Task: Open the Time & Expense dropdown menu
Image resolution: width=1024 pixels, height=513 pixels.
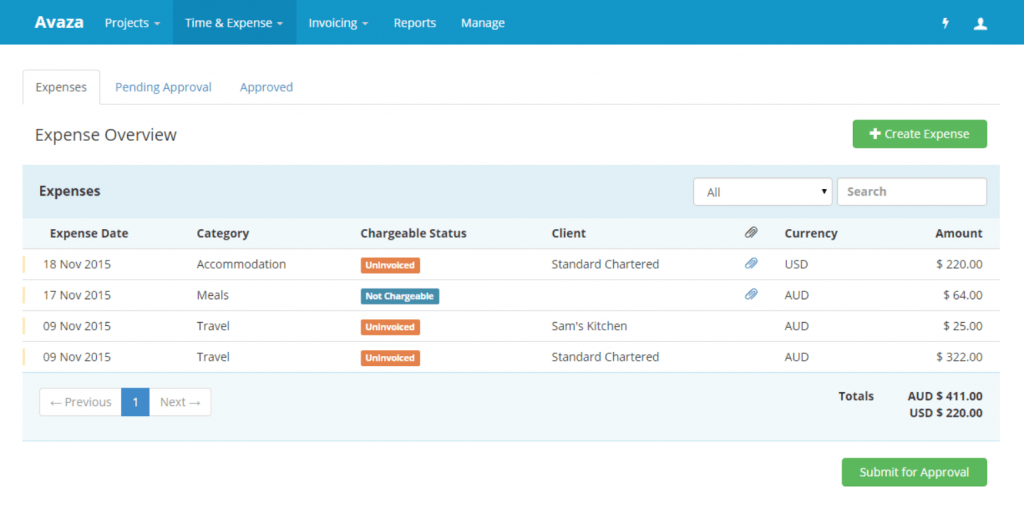Action: coord(234,23)
